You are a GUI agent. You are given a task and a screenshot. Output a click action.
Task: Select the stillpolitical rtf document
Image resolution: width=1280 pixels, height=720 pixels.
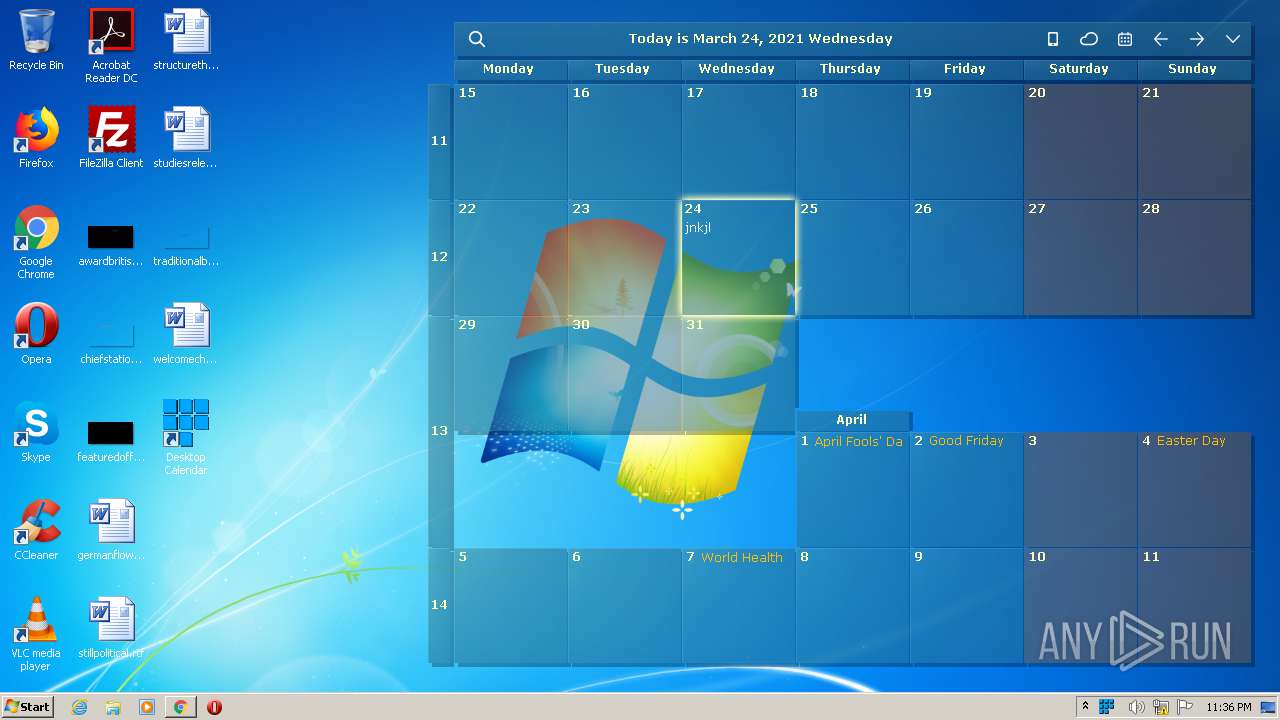click(111, 628)
